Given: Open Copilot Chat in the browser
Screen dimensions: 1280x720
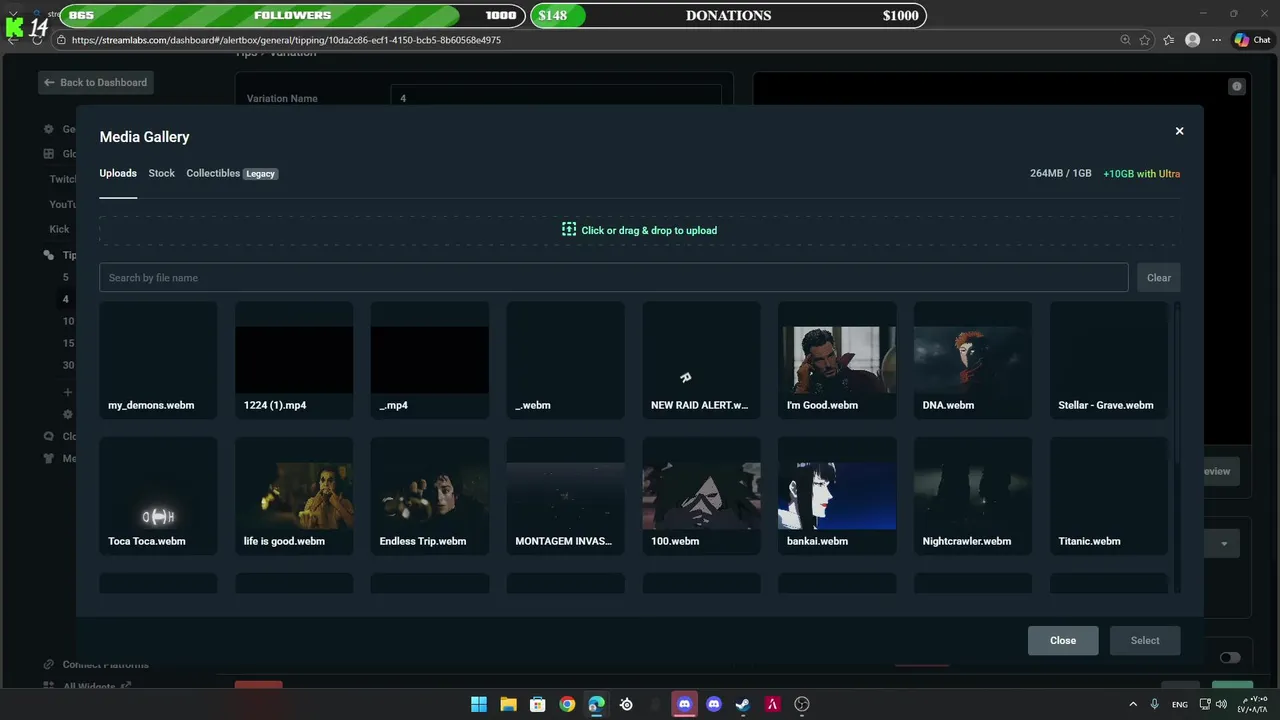Looking at the screenshot, I should 1253,40.
